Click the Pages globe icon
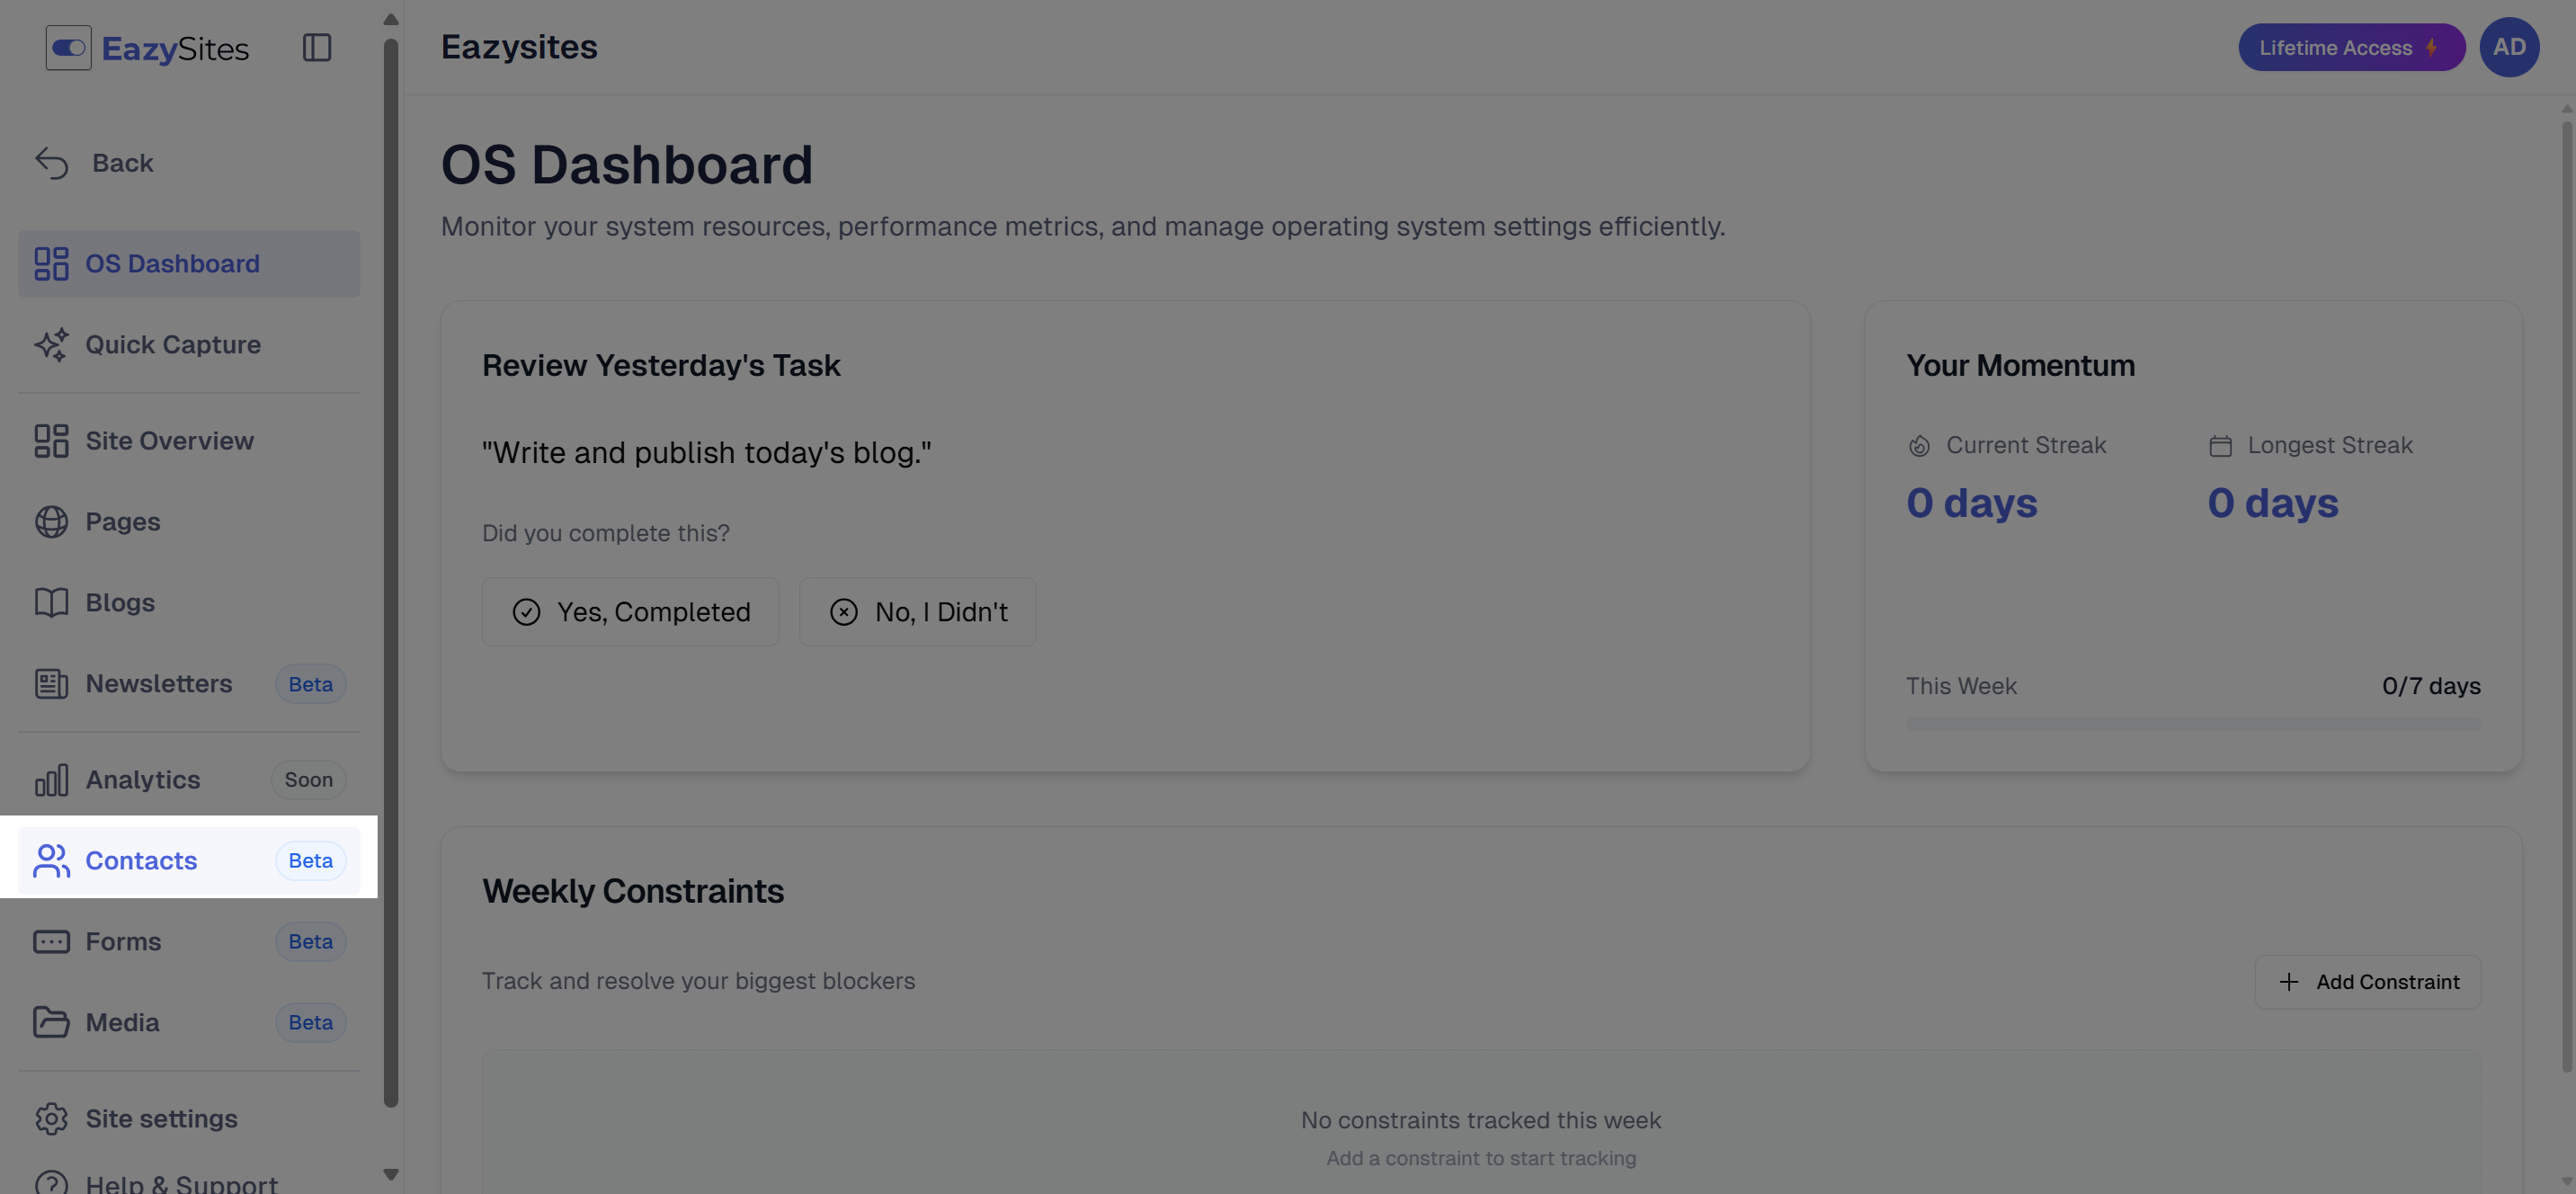 pyautogui.click(x=52, y=522)
